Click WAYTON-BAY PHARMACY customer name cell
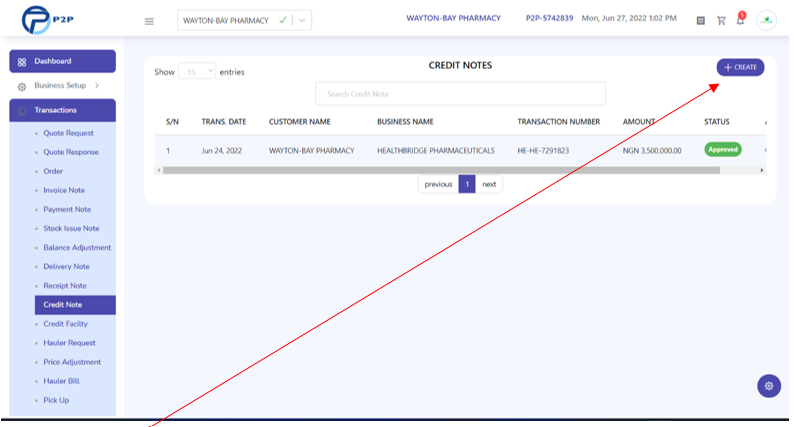This screenshot has width=795, height=427. [x=311, y=151]
